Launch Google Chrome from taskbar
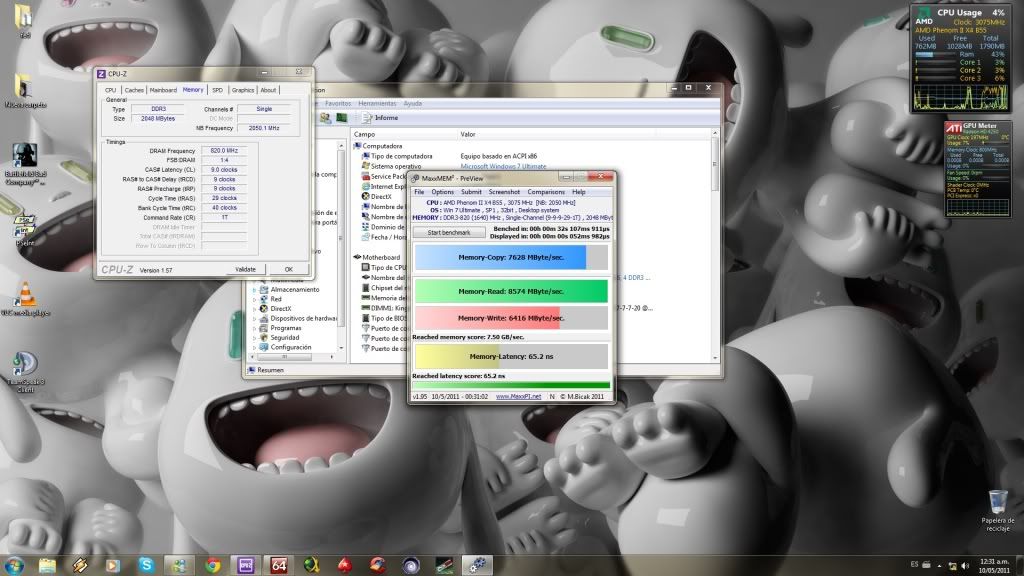This screenshot has height=576, width=1024. (212, 565)
